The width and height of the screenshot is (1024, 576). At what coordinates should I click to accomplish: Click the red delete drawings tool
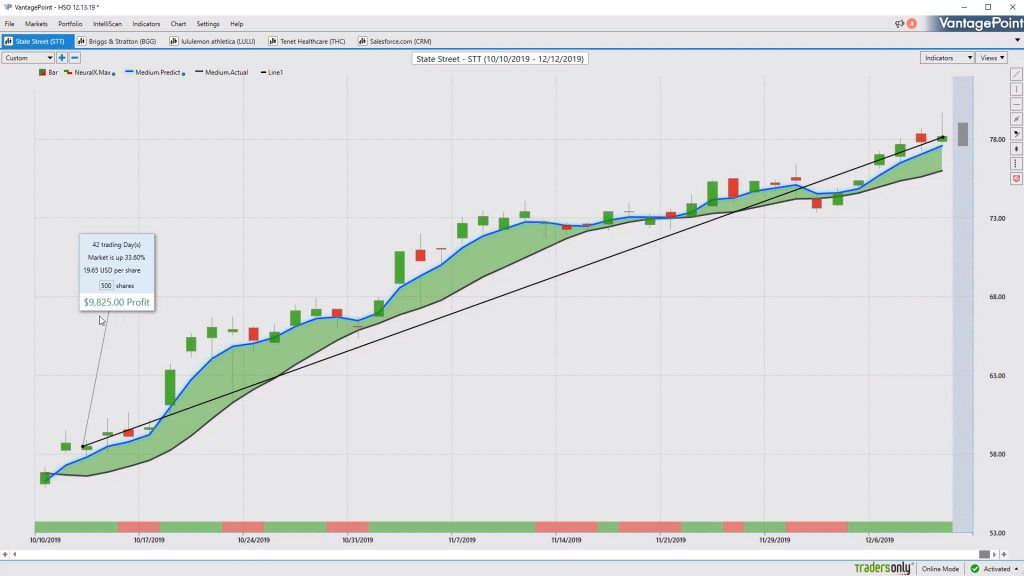point(1016,179)
